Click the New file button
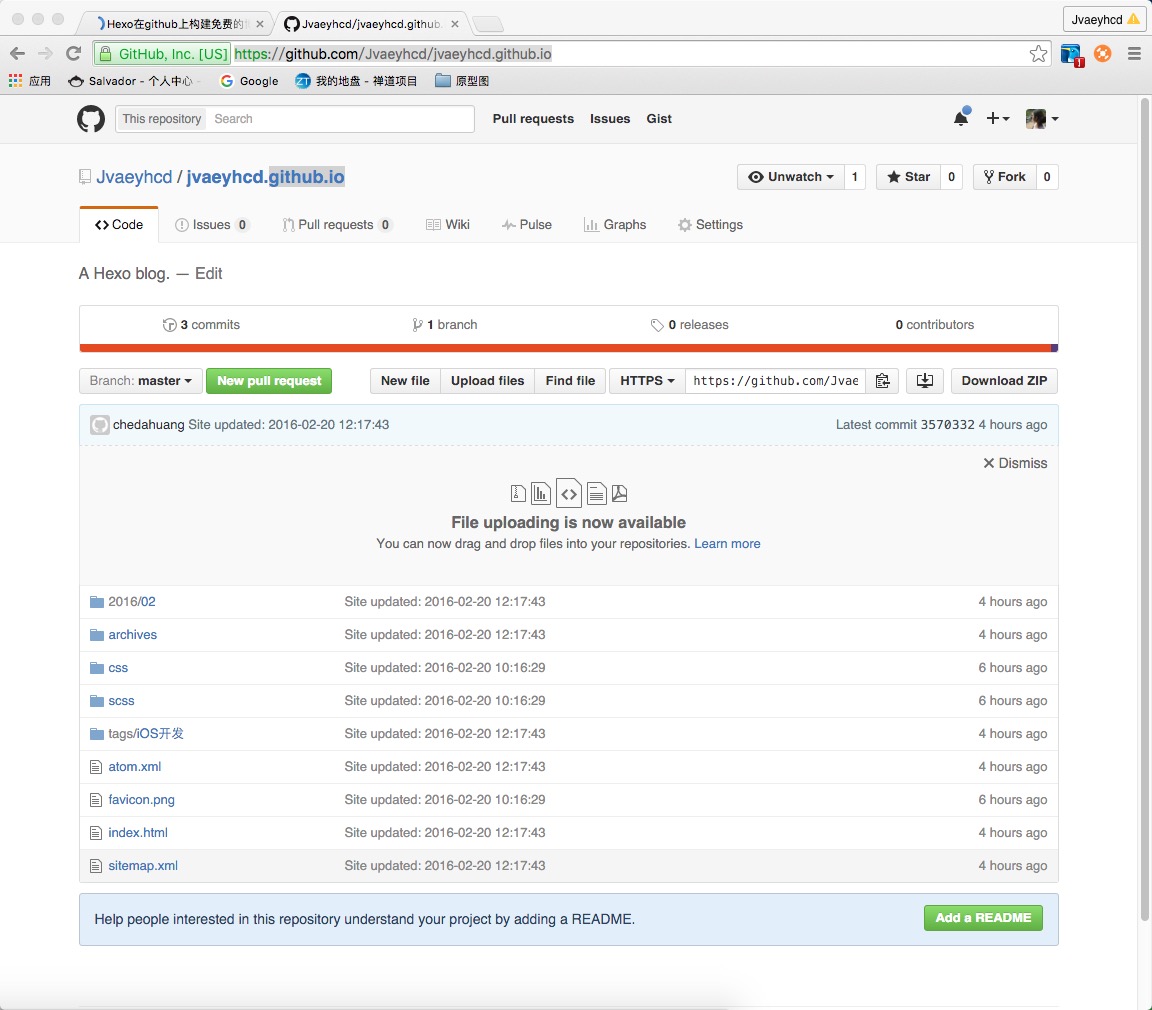This screenshot has height=1010, width=1152. (405, 380)
